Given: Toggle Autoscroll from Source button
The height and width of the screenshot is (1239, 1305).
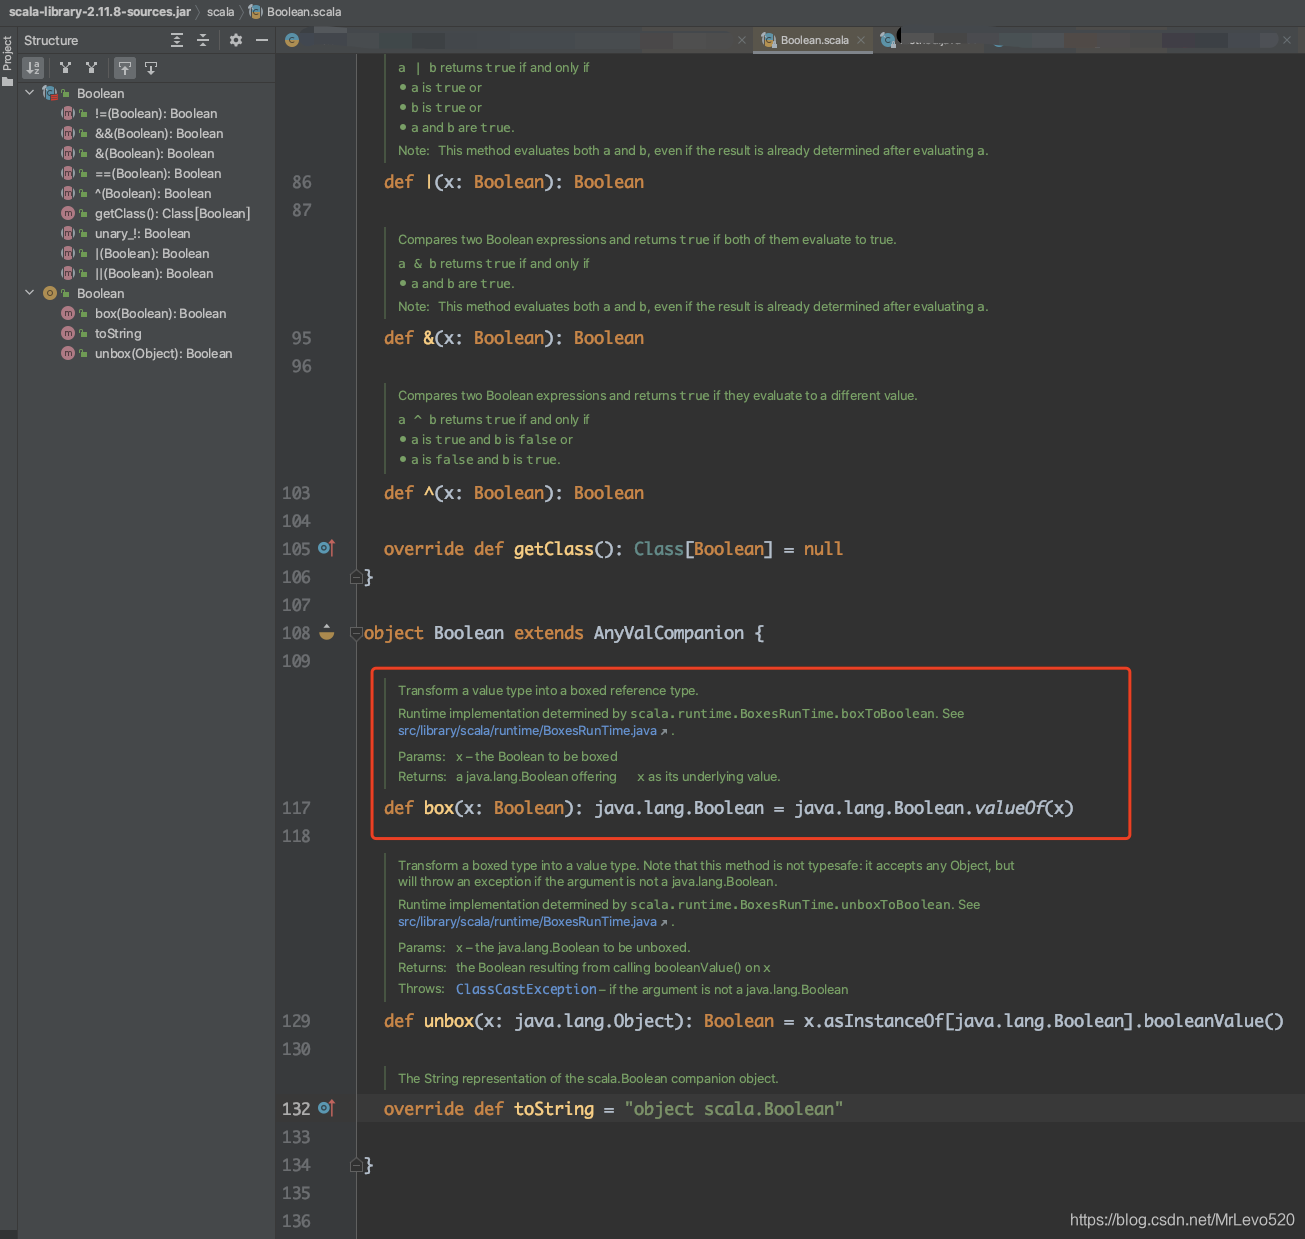Looking at the screenshot, I should click(151, 68).
